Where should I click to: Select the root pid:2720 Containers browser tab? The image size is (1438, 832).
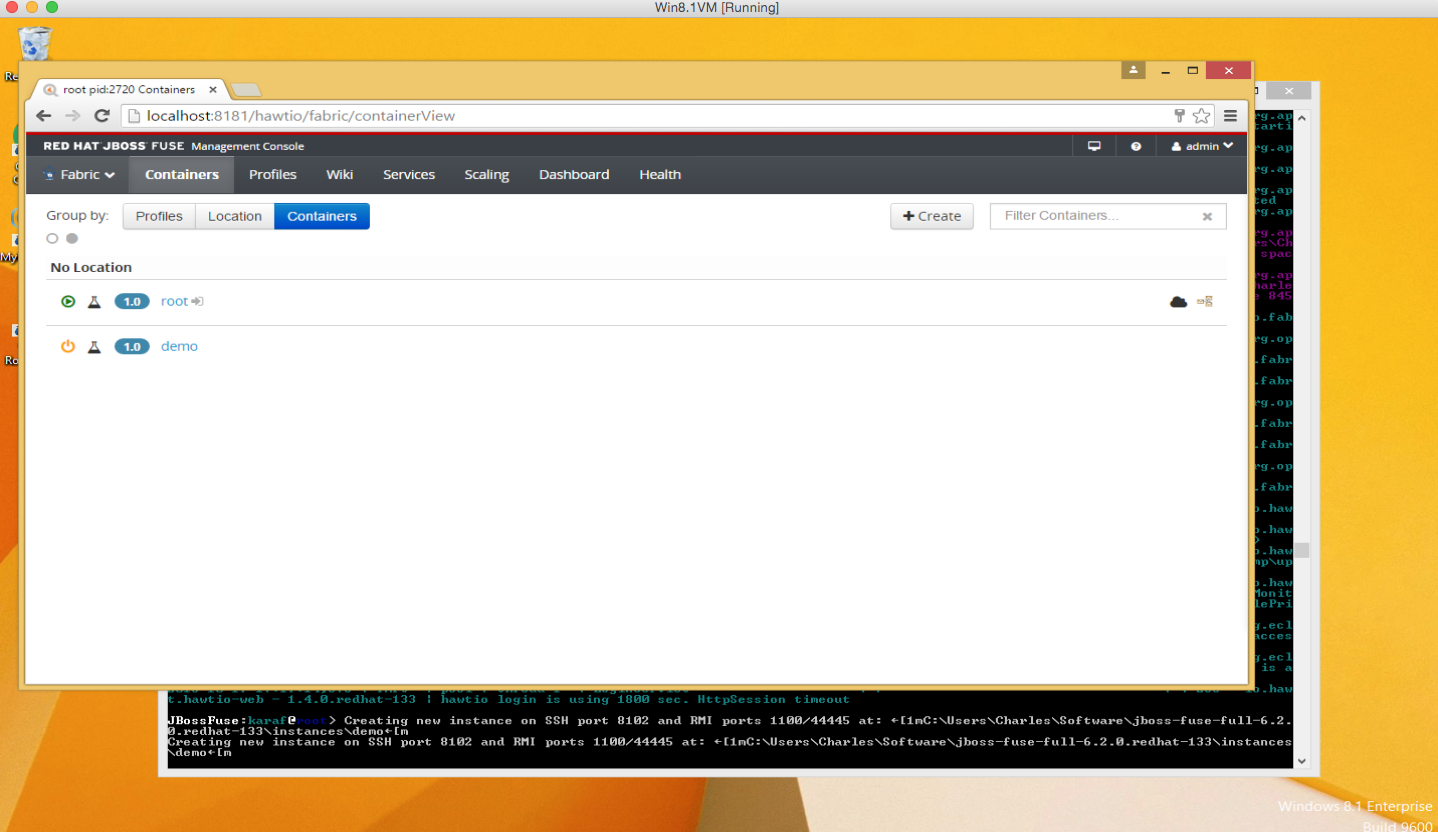(x=128, y=89)
